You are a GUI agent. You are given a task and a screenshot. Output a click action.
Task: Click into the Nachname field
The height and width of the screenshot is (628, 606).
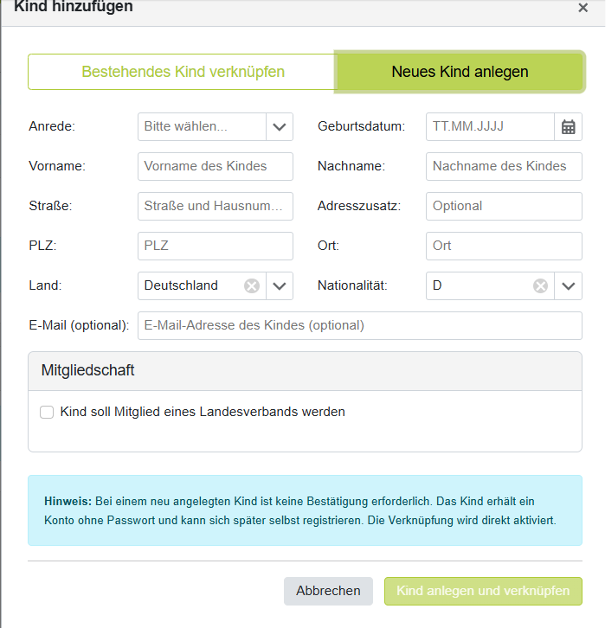click(x=503, y=166)
